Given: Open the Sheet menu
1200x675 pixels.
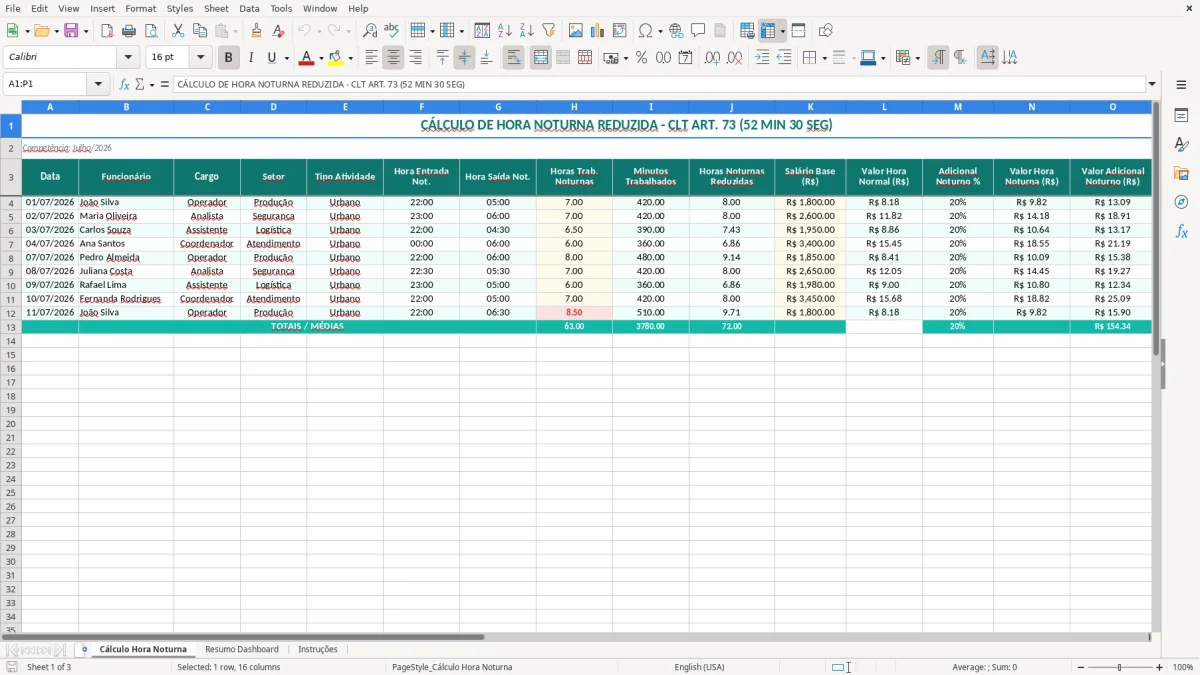Looking at the screenshot, I should [216, 8].
